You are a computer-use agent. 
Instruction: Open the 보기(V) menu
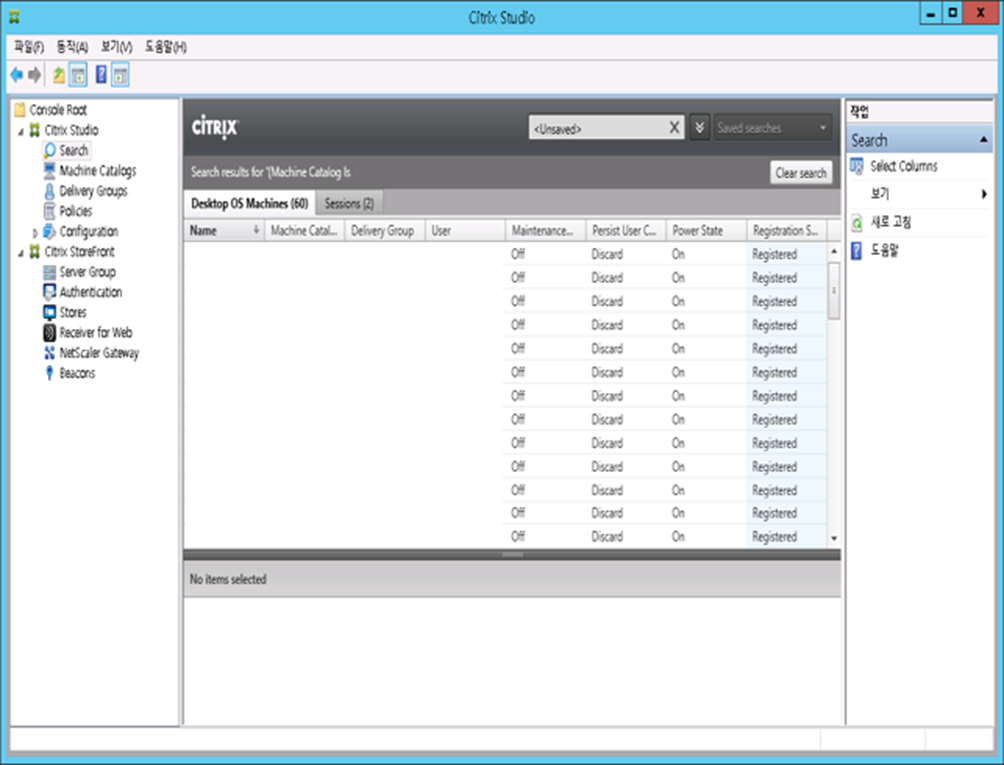point(117,47)
